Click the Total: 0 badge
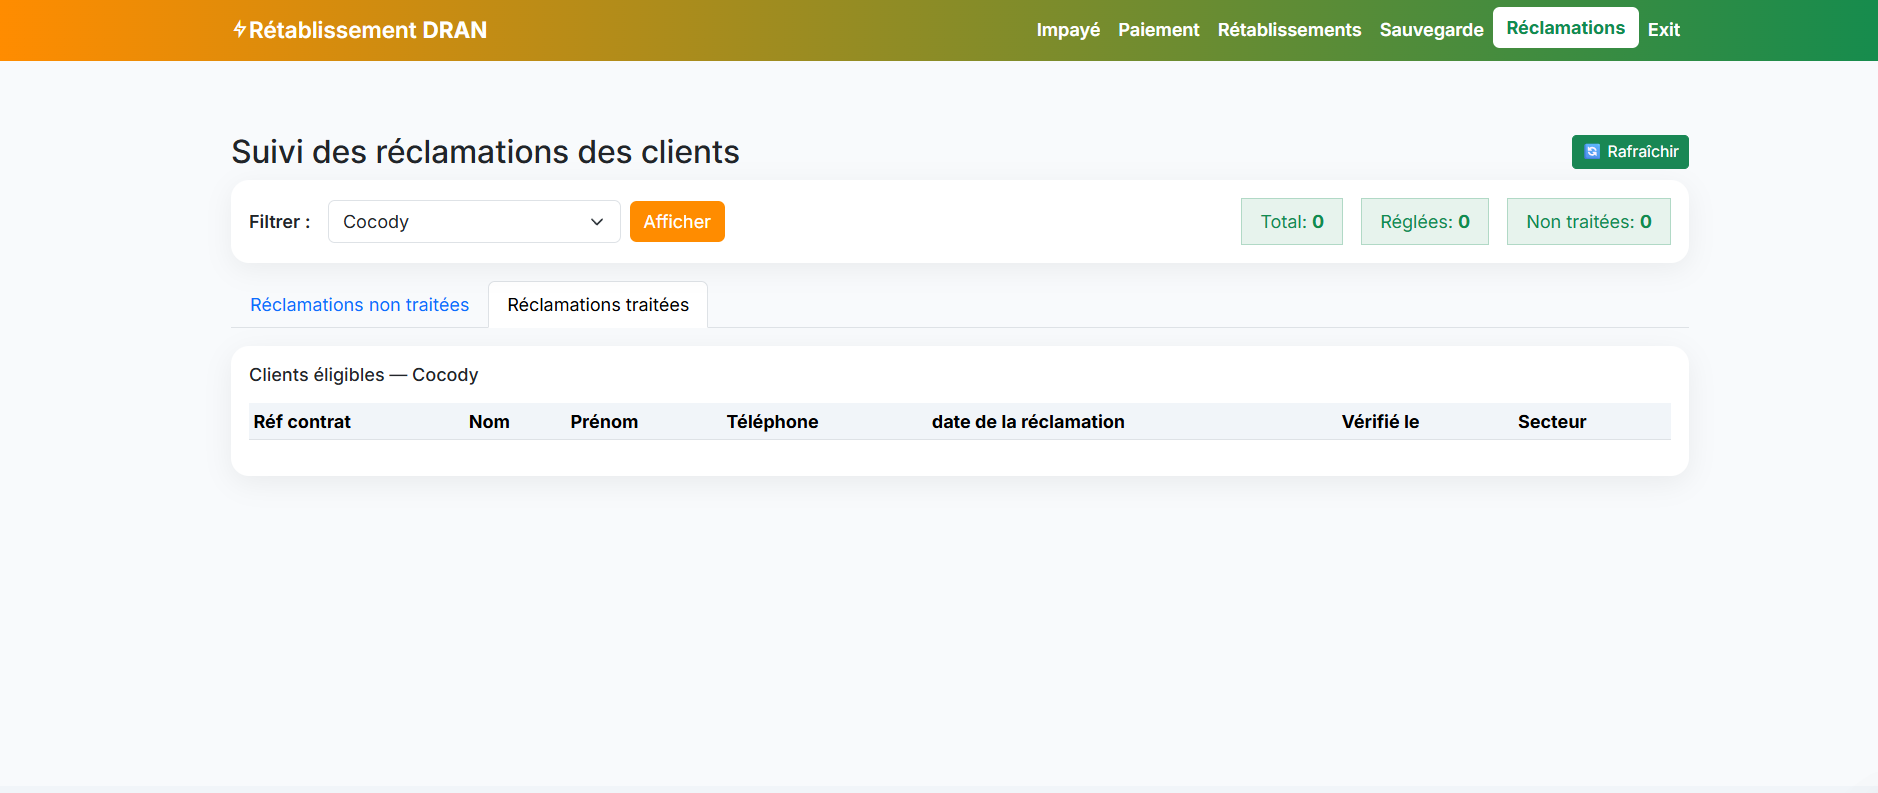Viewport: 1878px width, 793px height. pos(1292,222)
